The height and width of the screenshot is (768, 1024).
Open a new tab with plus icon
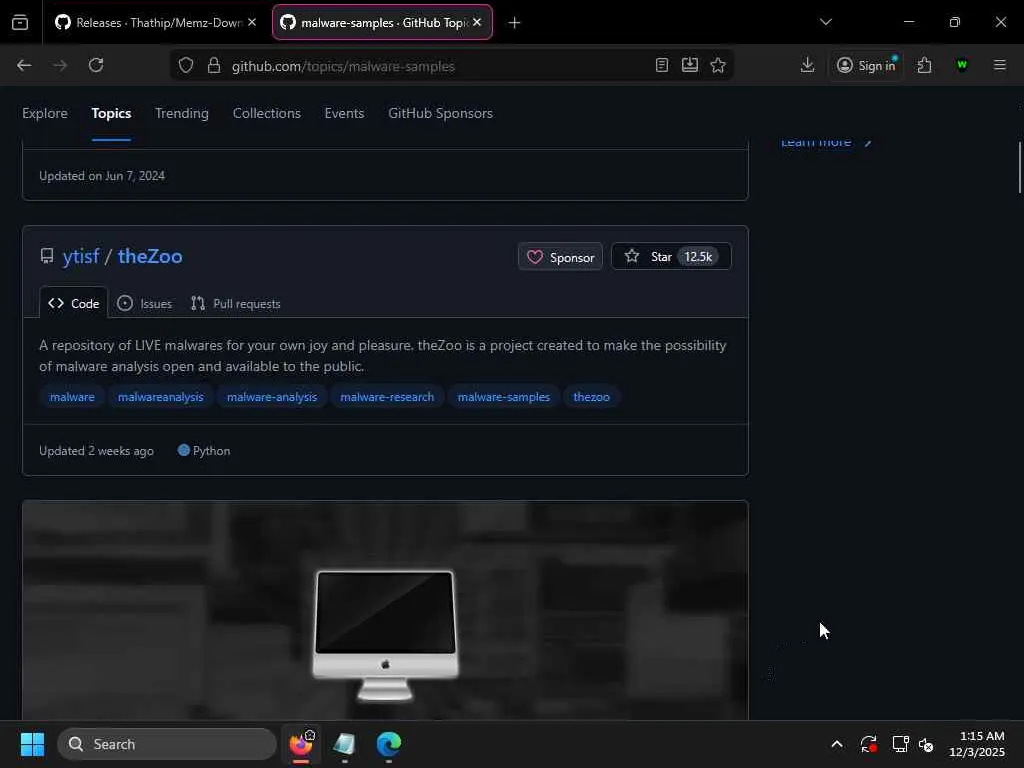514,23
